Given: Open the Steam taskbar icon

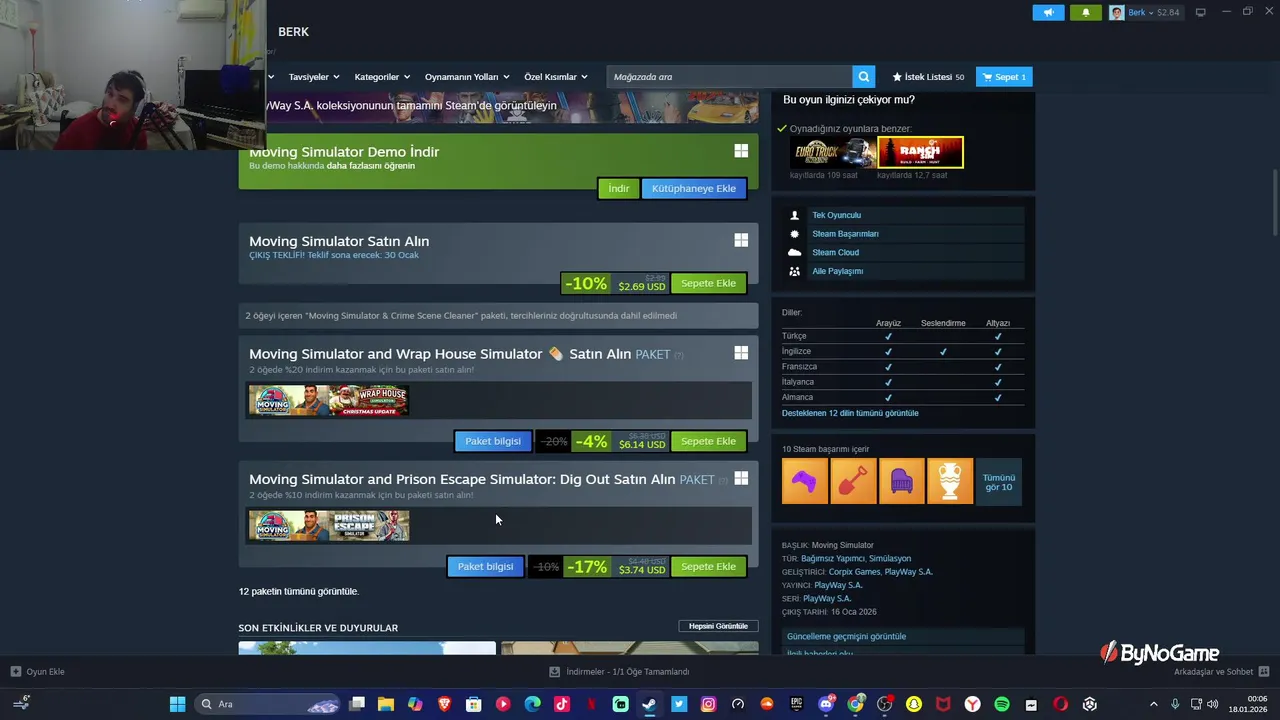Looking at the screenshot, I should click(649, 704).
